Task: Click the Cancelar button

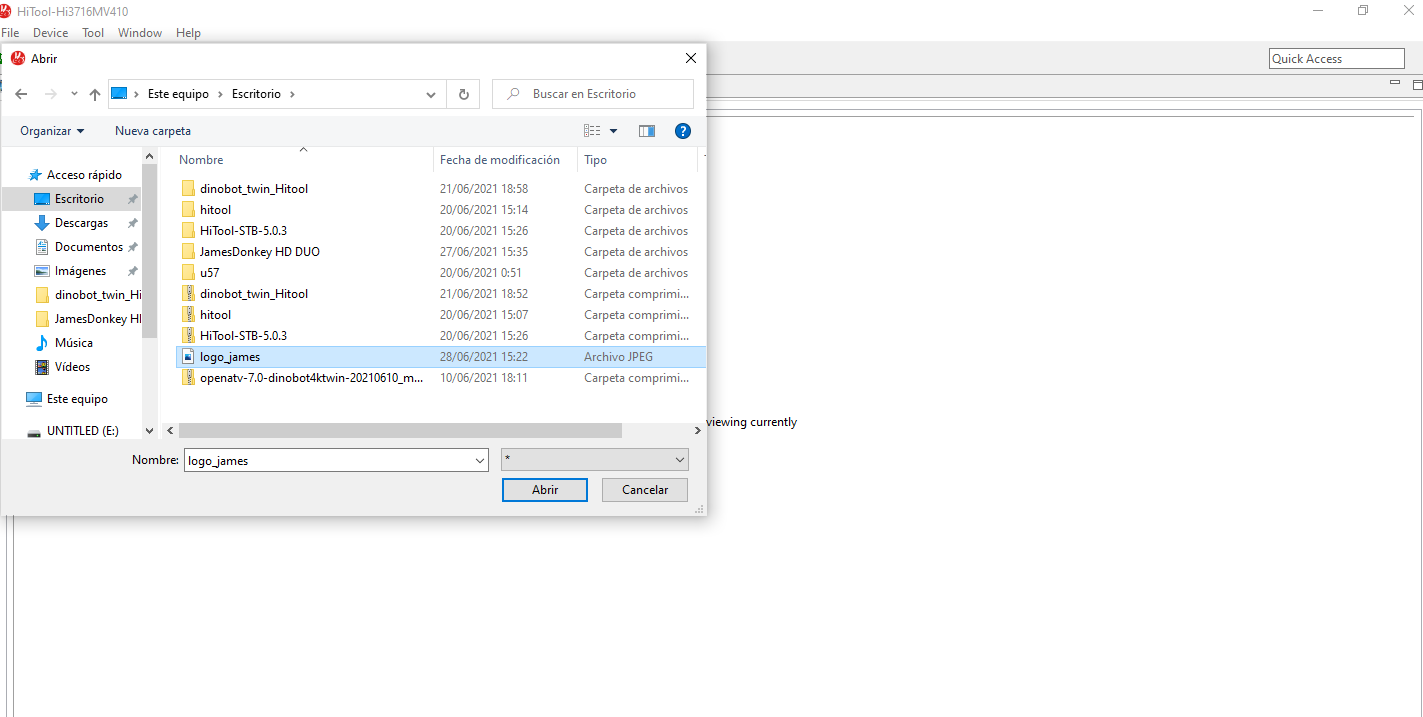Action: pos(645,490)
